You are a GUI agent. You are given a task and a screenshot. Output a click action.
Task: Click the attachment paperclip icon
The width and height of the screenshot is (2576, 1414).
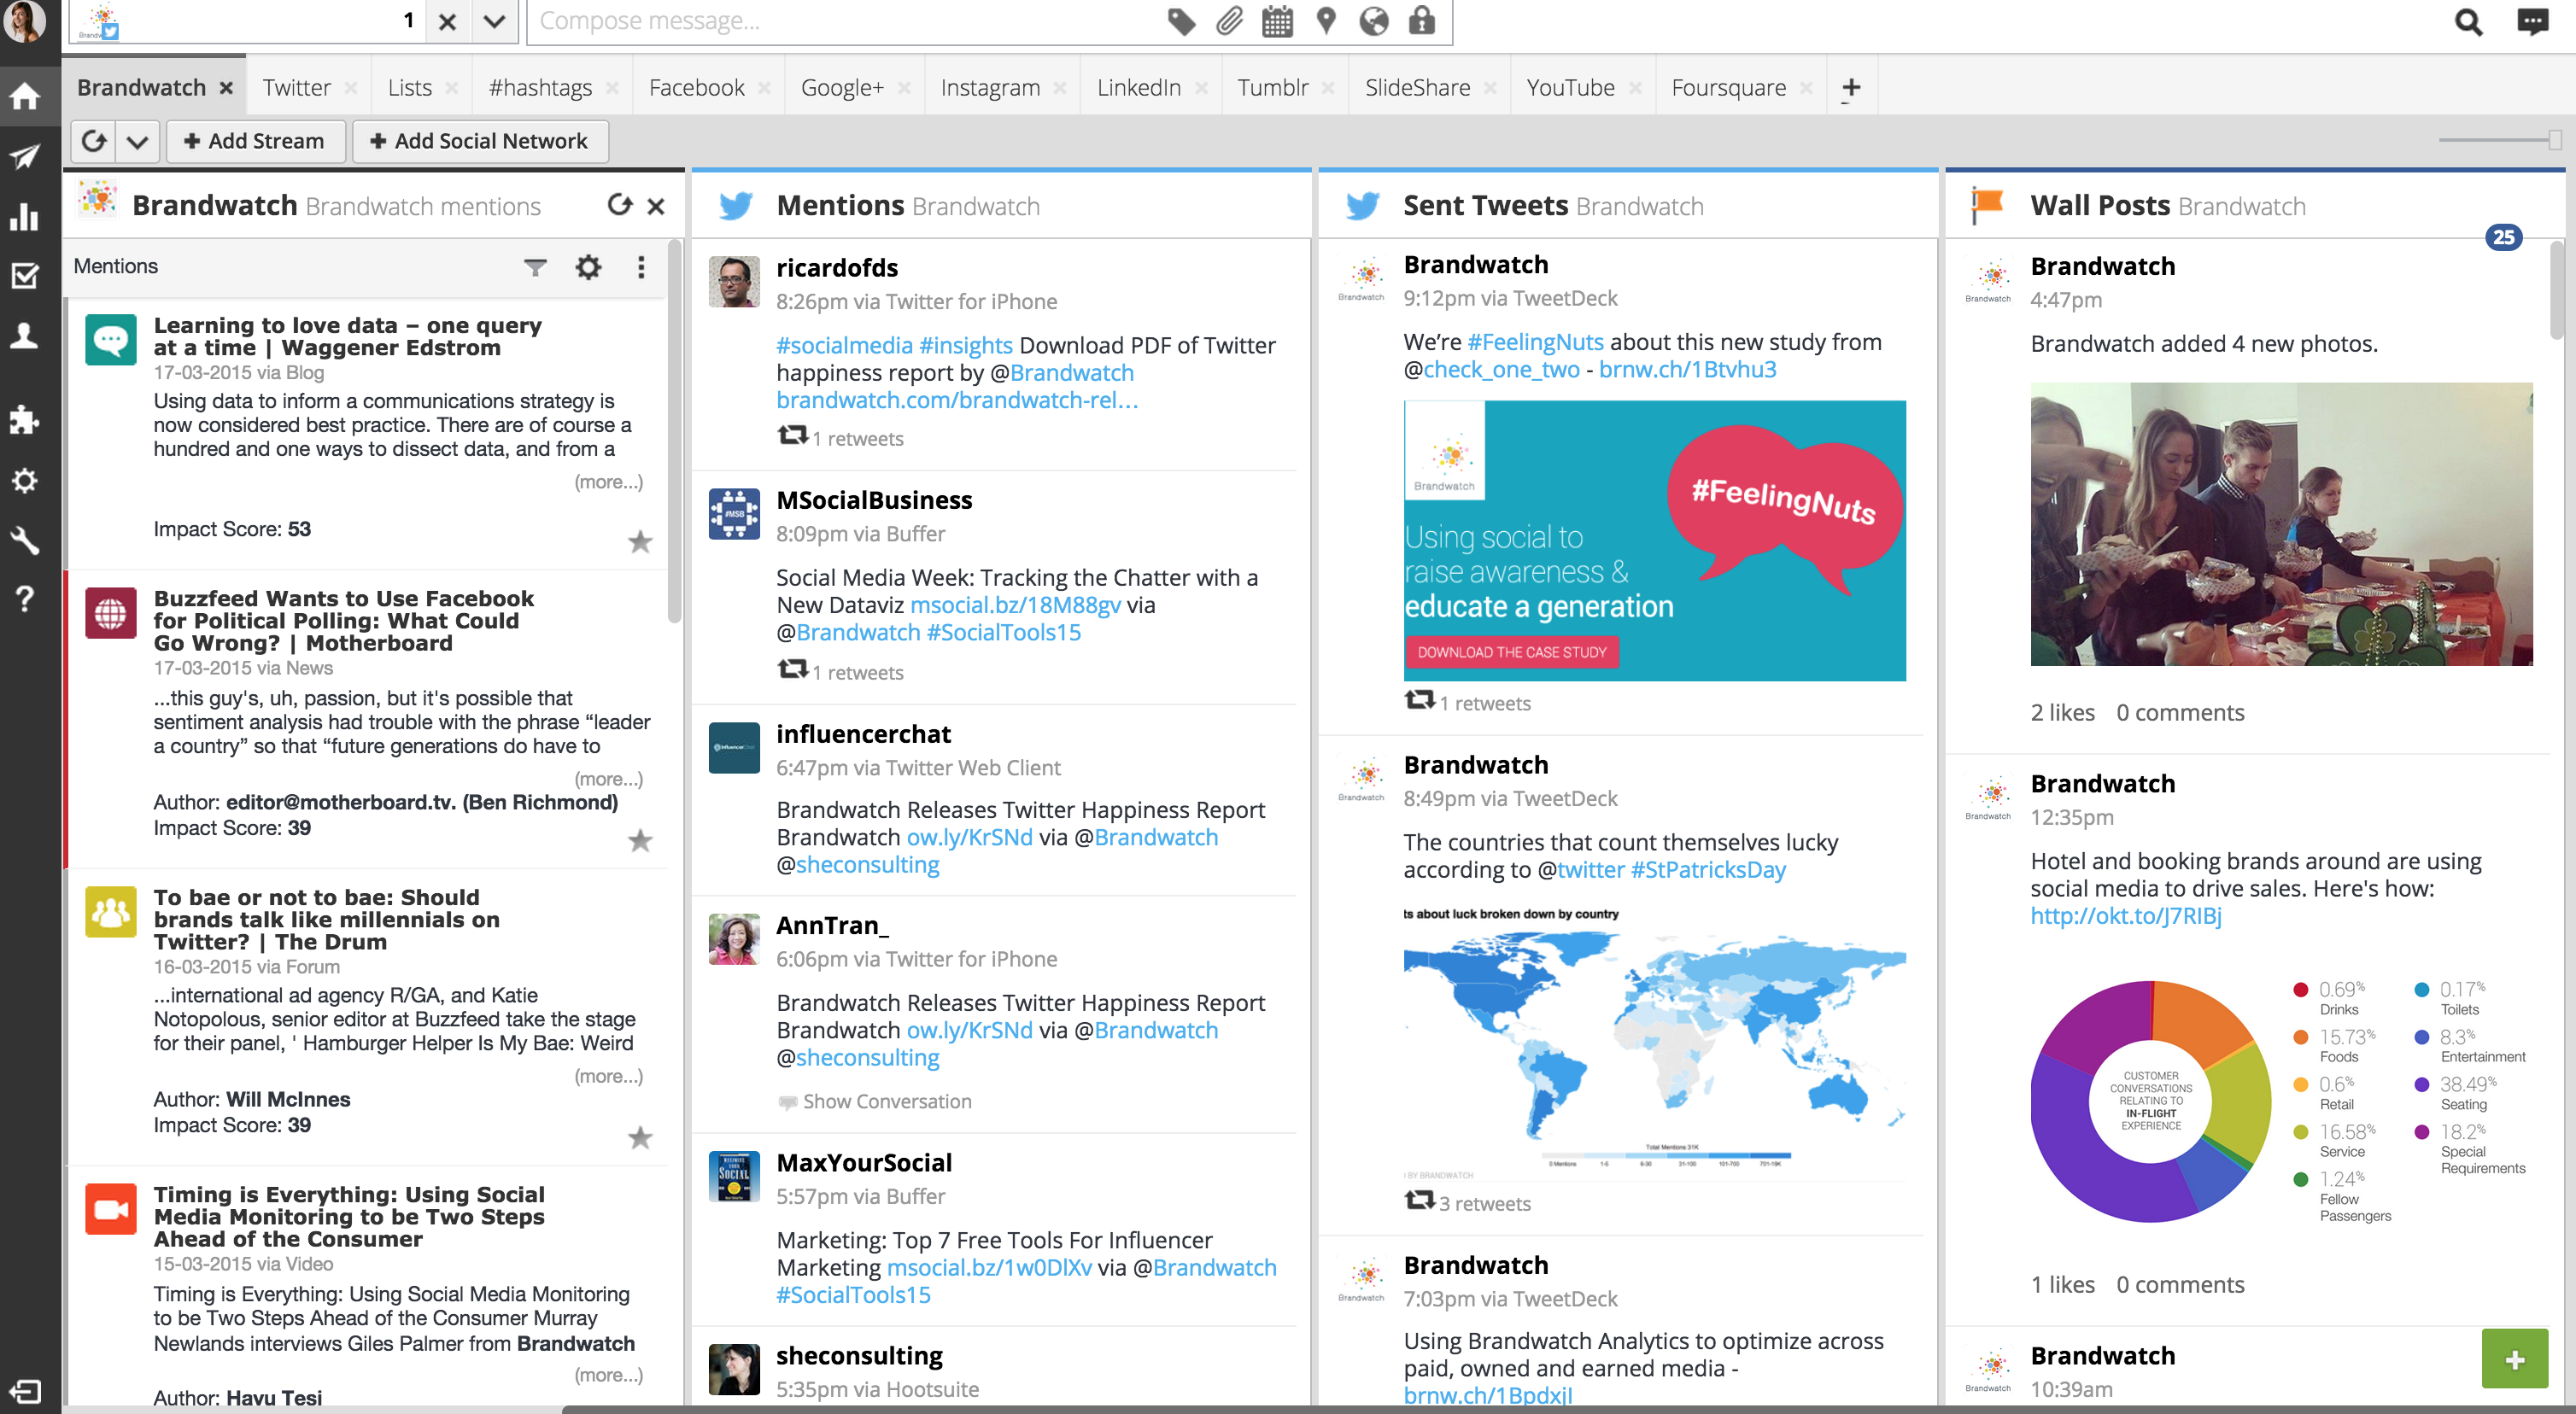[x=1229, y=21]
